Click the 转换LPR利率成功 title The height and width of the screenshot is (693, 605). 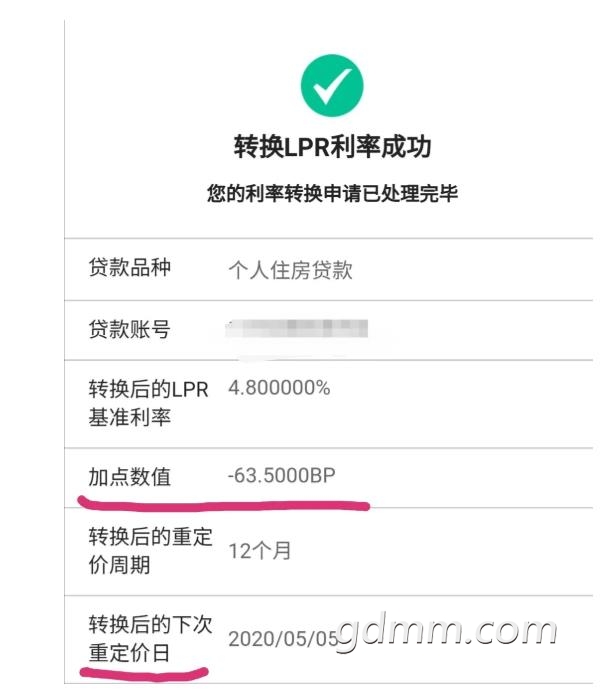(x=332, y=147)
